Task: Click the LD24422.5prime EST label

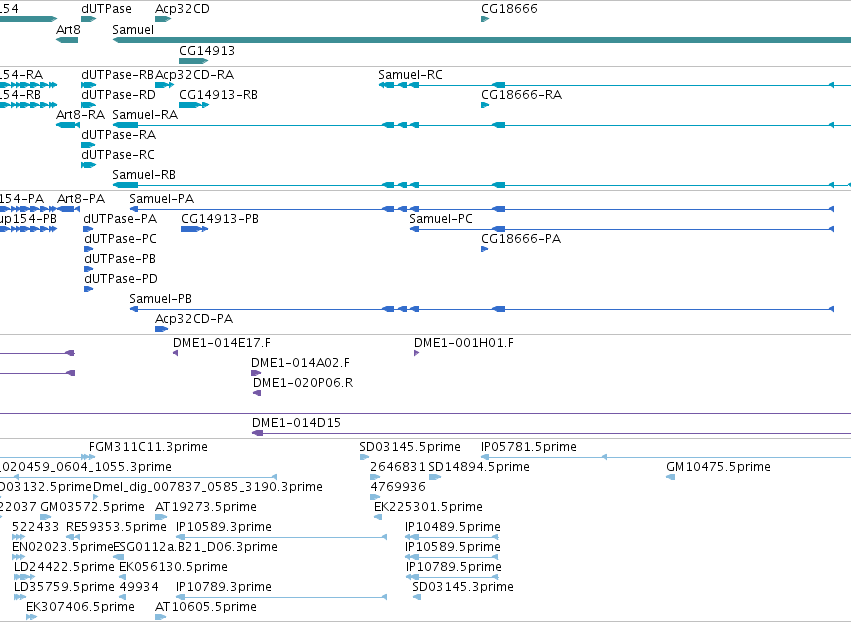Action: coord(64,567)
